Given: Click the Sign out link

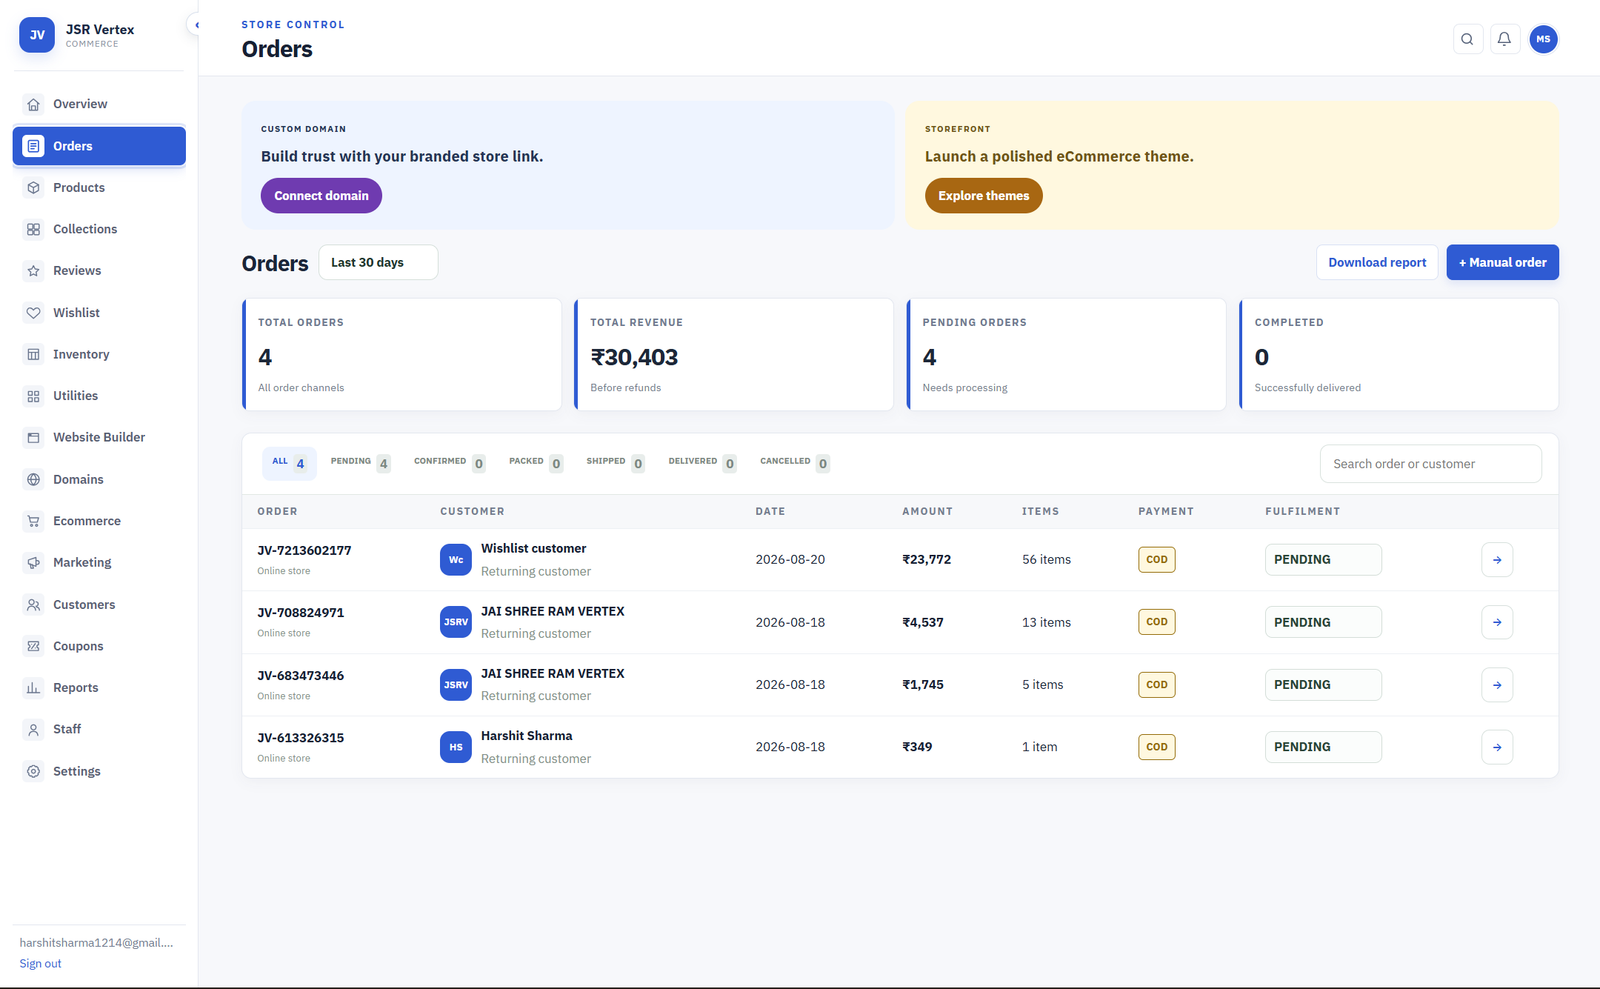Looking at the screenshot, I should coord(40,964).
